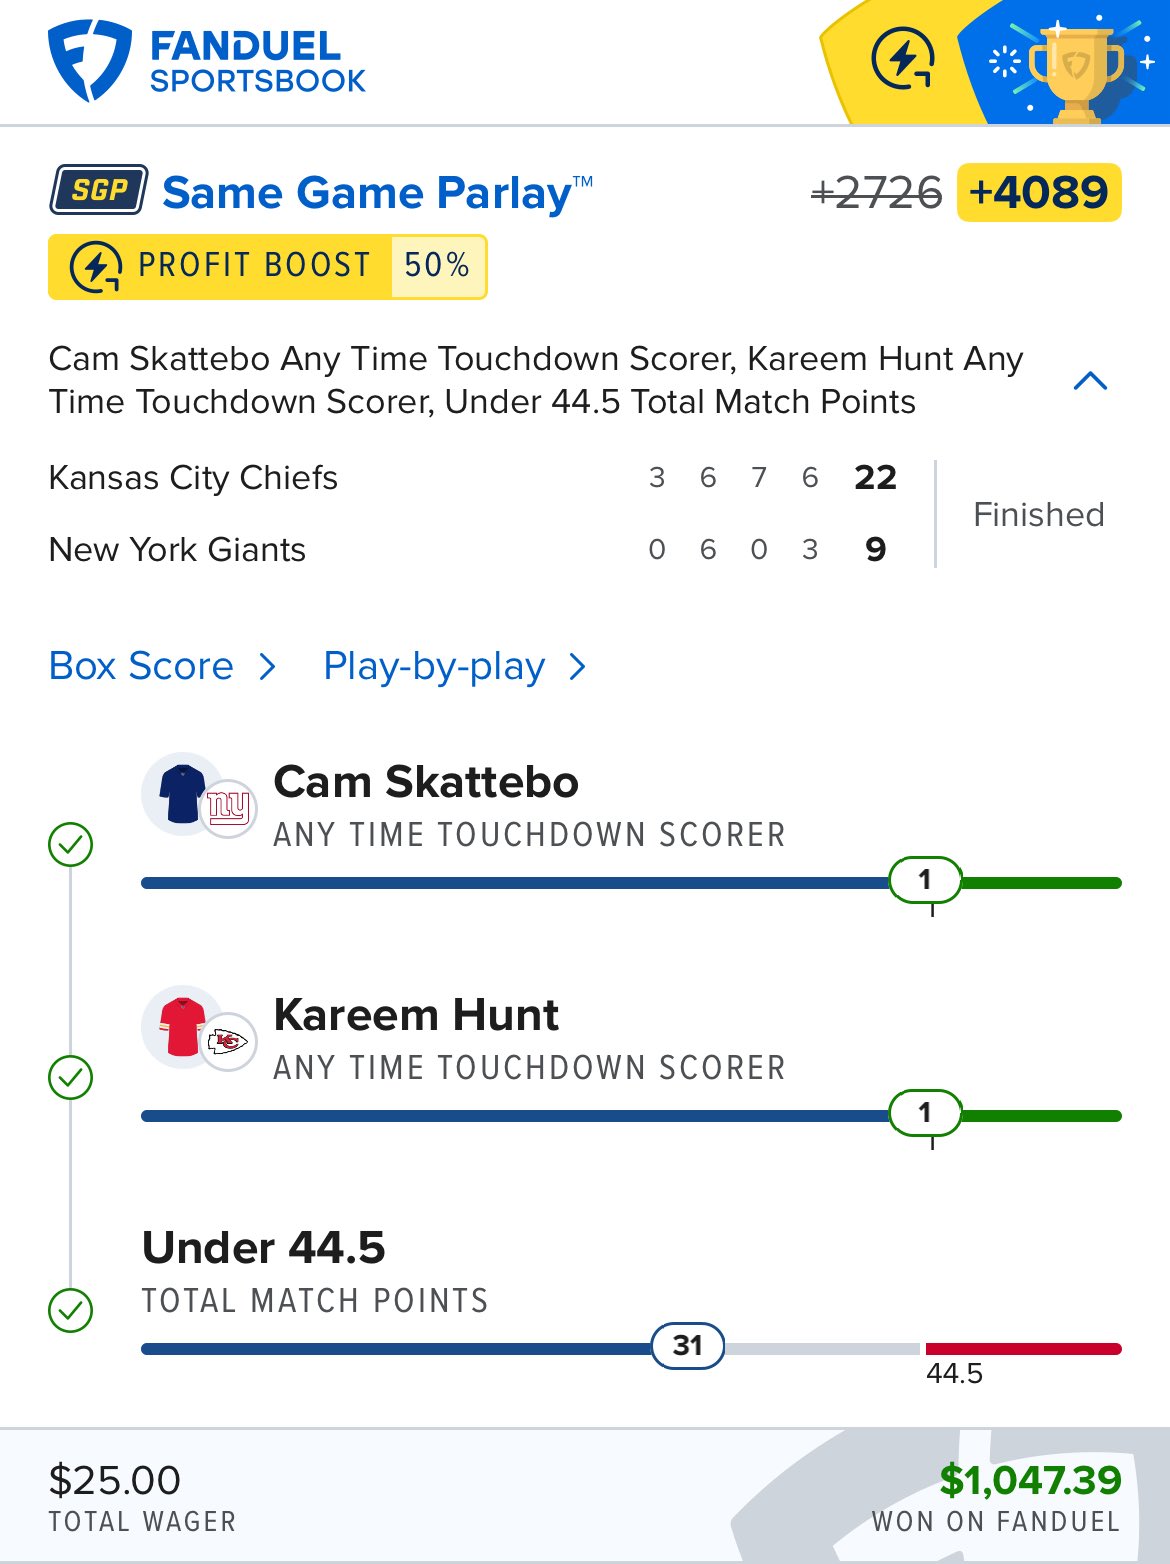Tap the Chiefs team logo badge
Viewport: 1170px width, 1564px height.
(x=228, y=1042)
